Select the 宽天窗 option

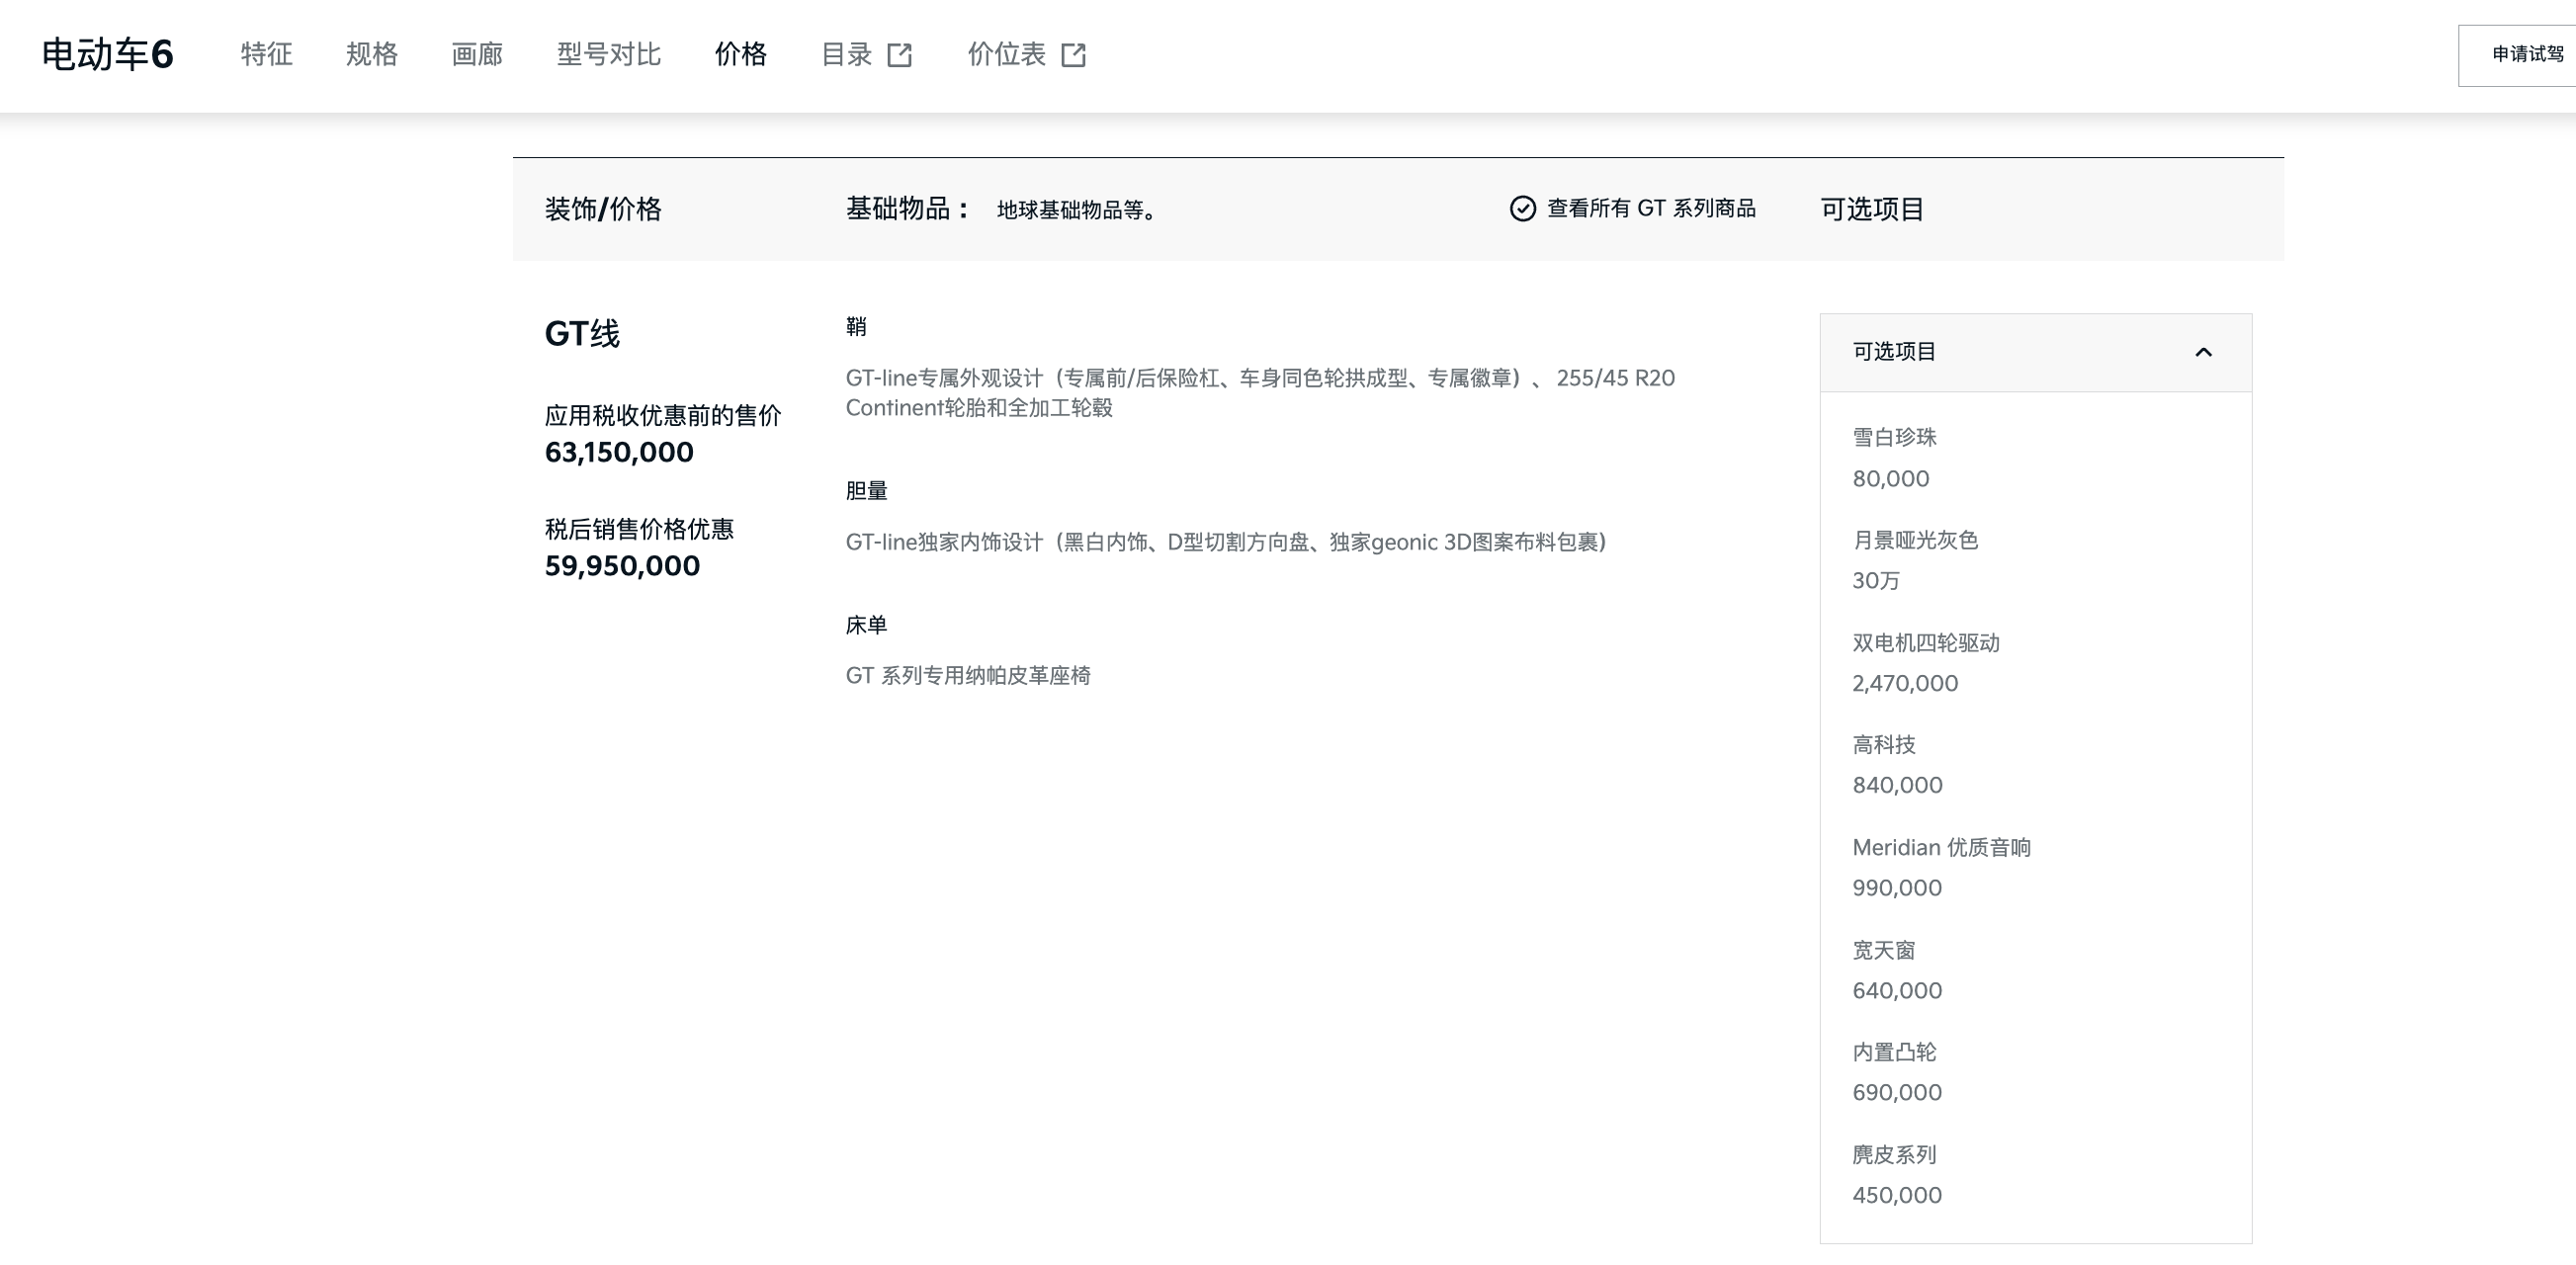pos(1883,950)
